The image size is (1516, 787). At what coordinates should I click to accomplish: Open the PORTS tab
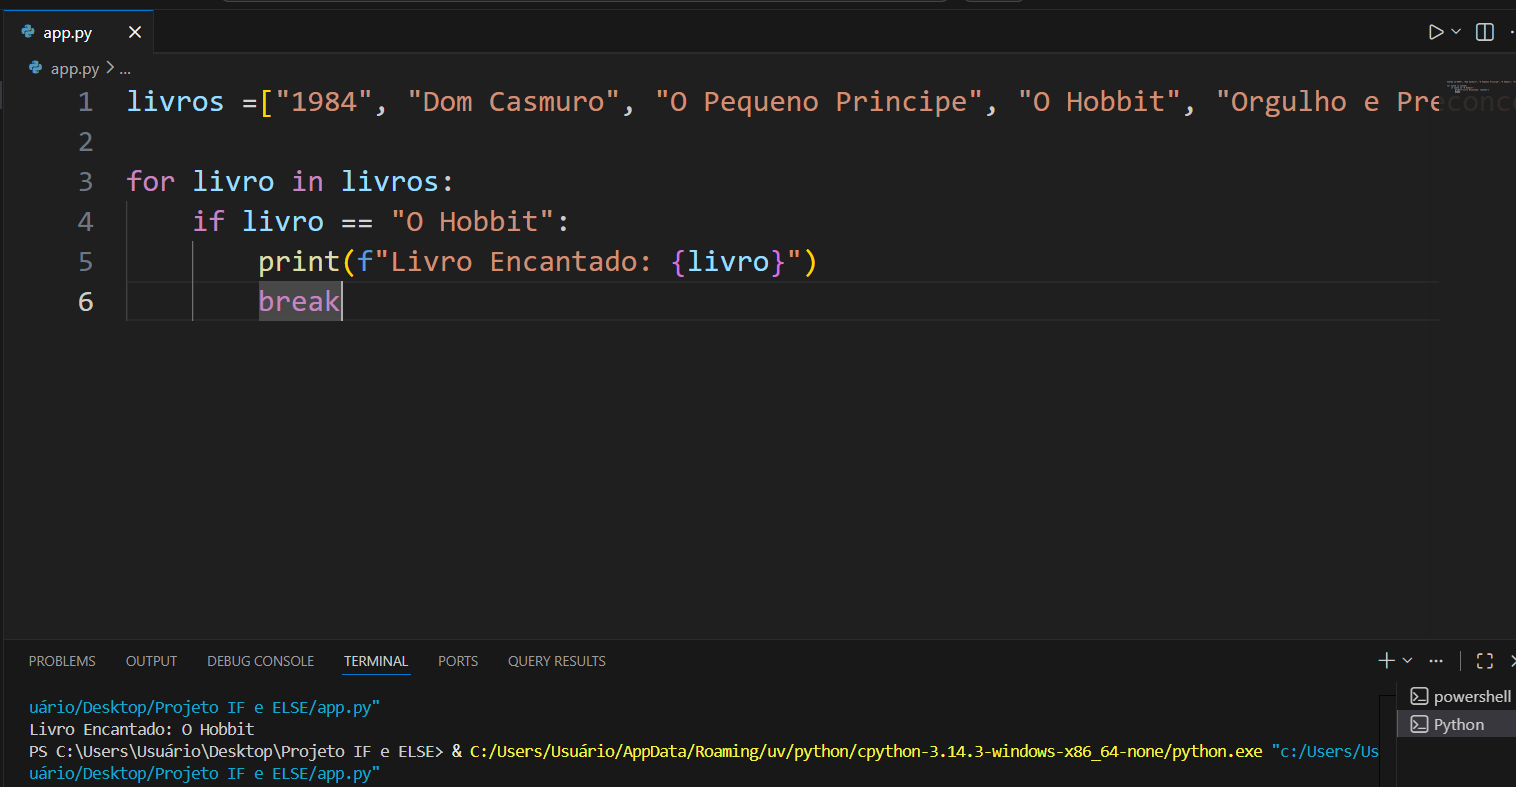click(458, 661)
